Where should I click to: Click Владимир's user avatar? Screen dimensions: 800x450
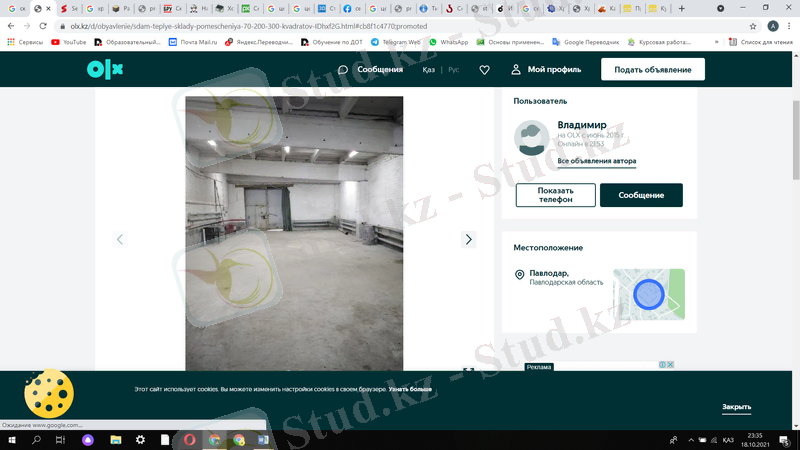coord(530,138)
